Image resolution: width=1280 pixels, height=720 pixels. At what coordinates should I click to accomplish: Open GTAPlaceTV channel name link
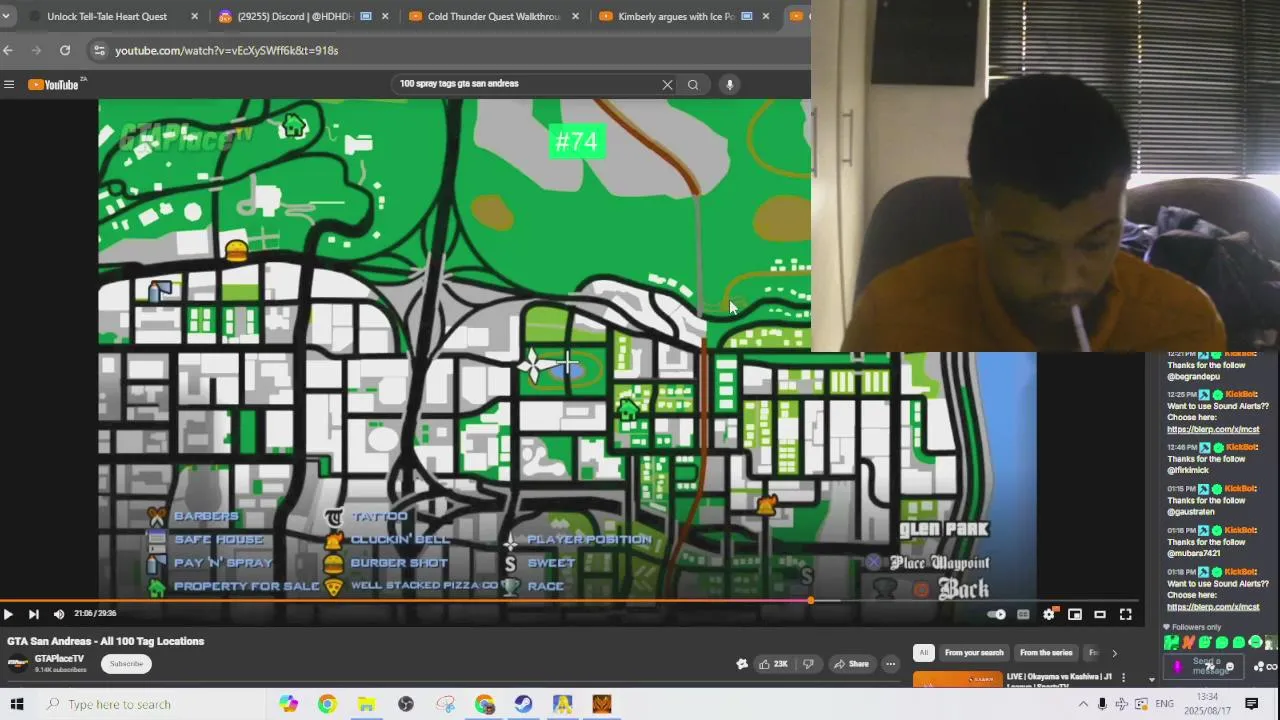coord(59,659)
